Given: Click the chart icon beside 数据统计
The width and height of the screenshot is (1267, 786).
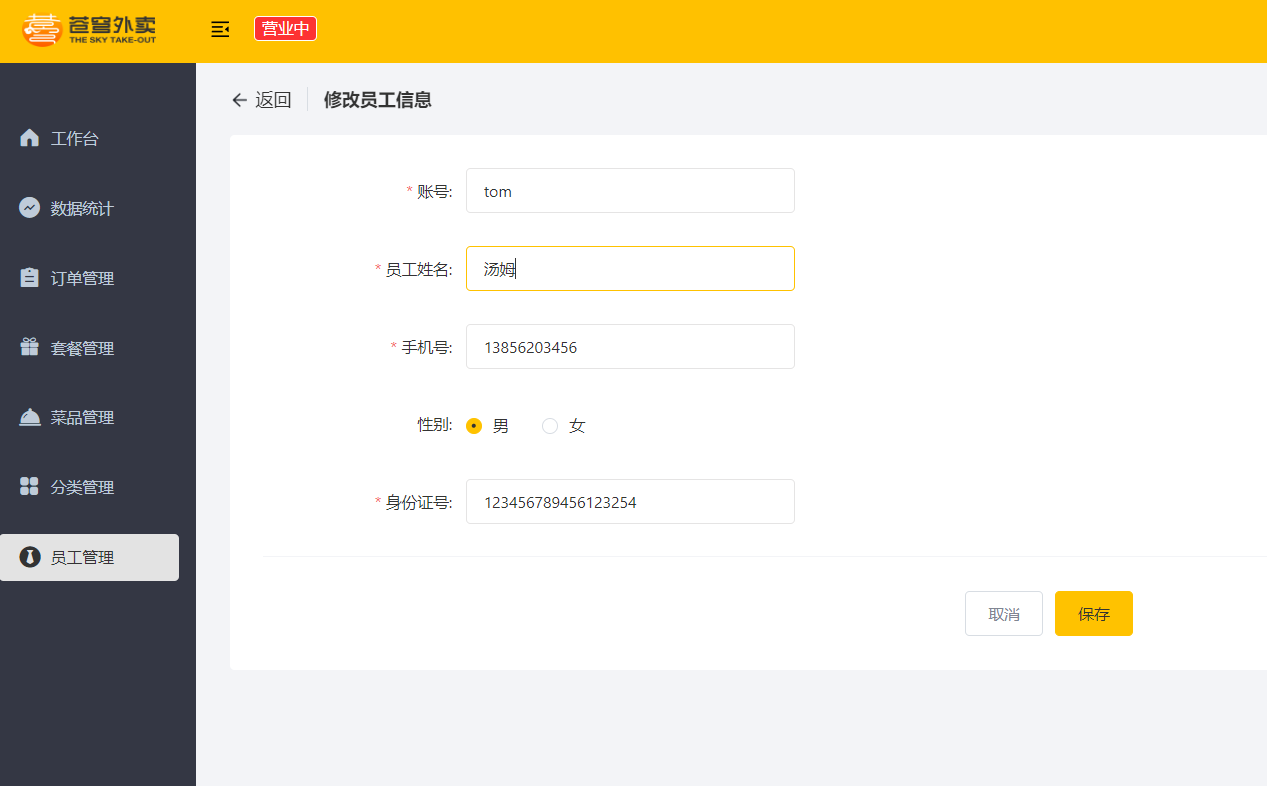Looking at the screenshot, I should tap(29, 208).
